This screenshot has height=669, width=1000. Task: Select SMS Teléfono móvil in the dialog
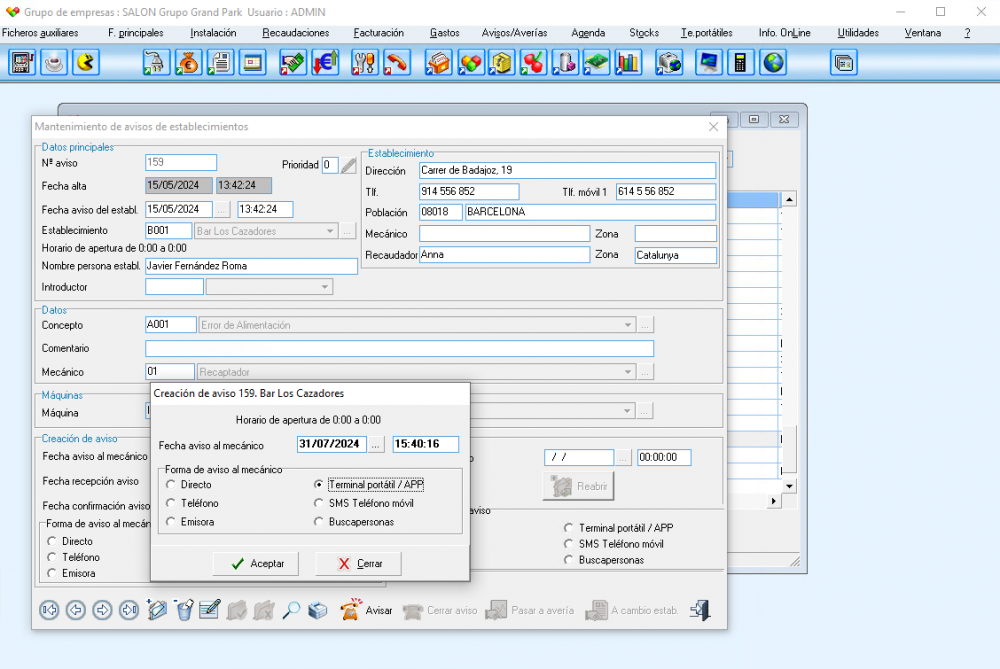(x=318, y=503)
